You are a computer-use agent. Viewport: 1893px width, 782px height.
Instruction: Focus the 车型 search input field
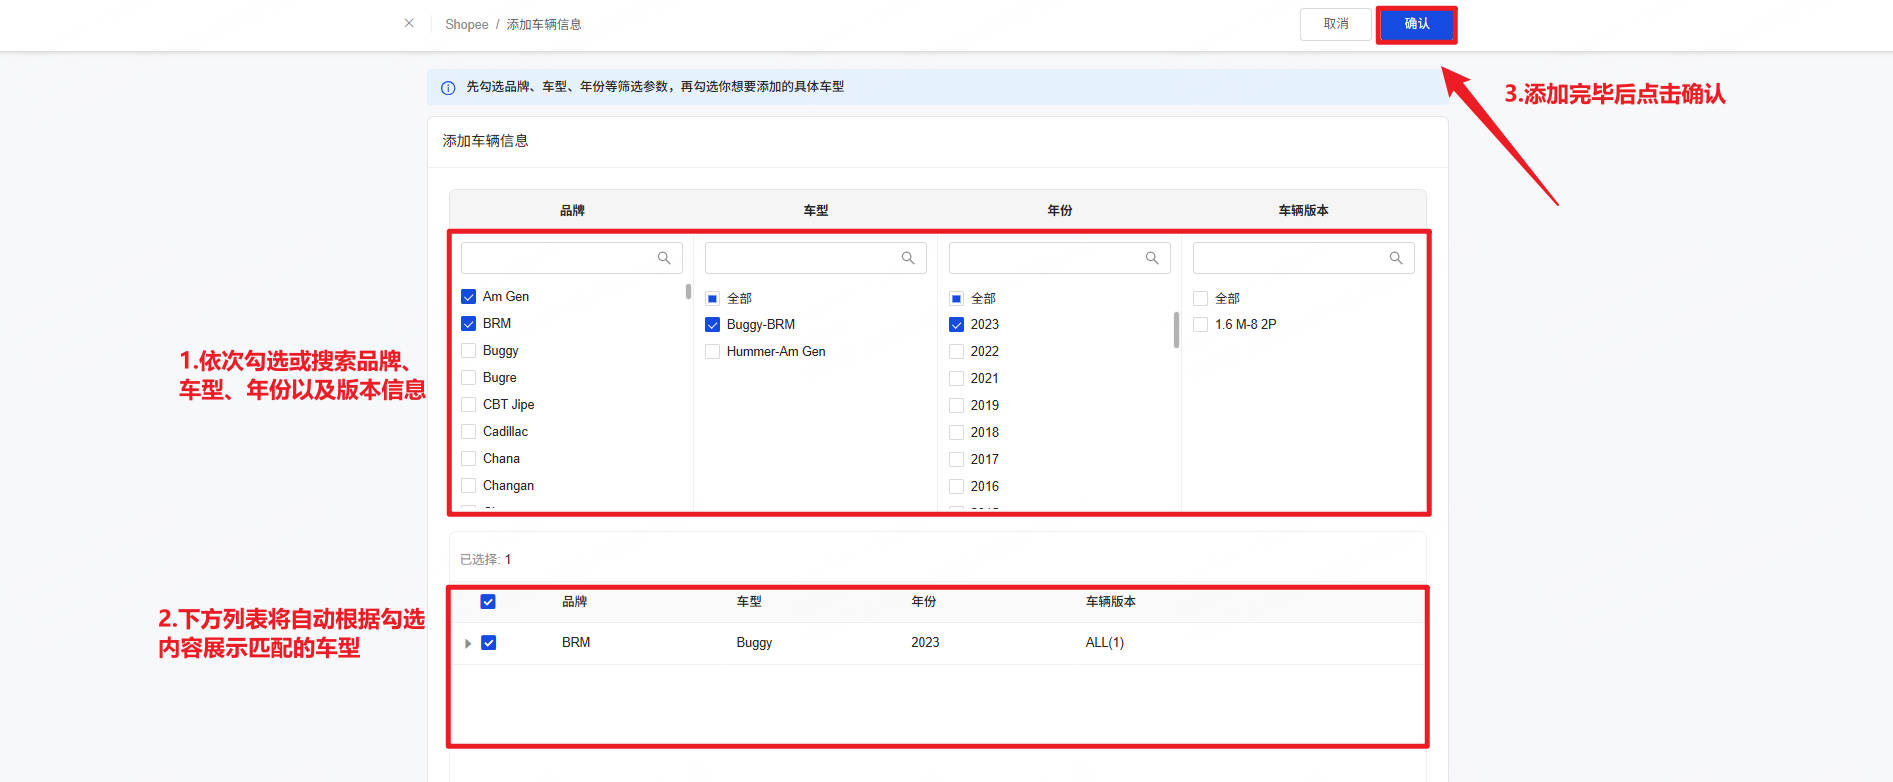[x=815, y=258]
